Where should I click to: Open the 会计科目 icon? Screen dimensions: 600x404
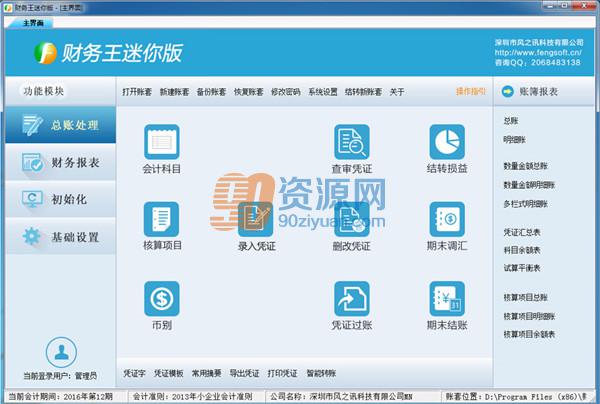pyautogui.click(x=161, y=142)
